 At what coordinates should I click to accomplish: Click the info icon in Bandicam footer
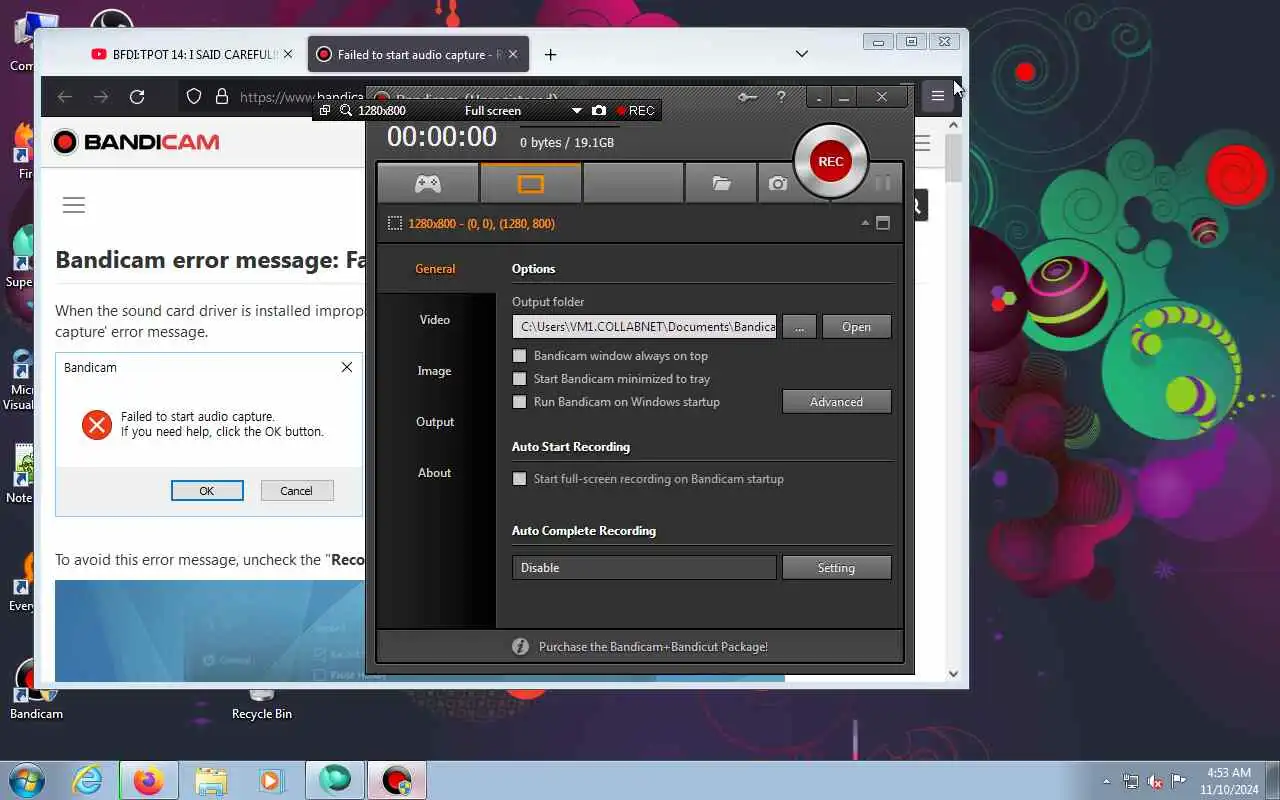(520, 646)
